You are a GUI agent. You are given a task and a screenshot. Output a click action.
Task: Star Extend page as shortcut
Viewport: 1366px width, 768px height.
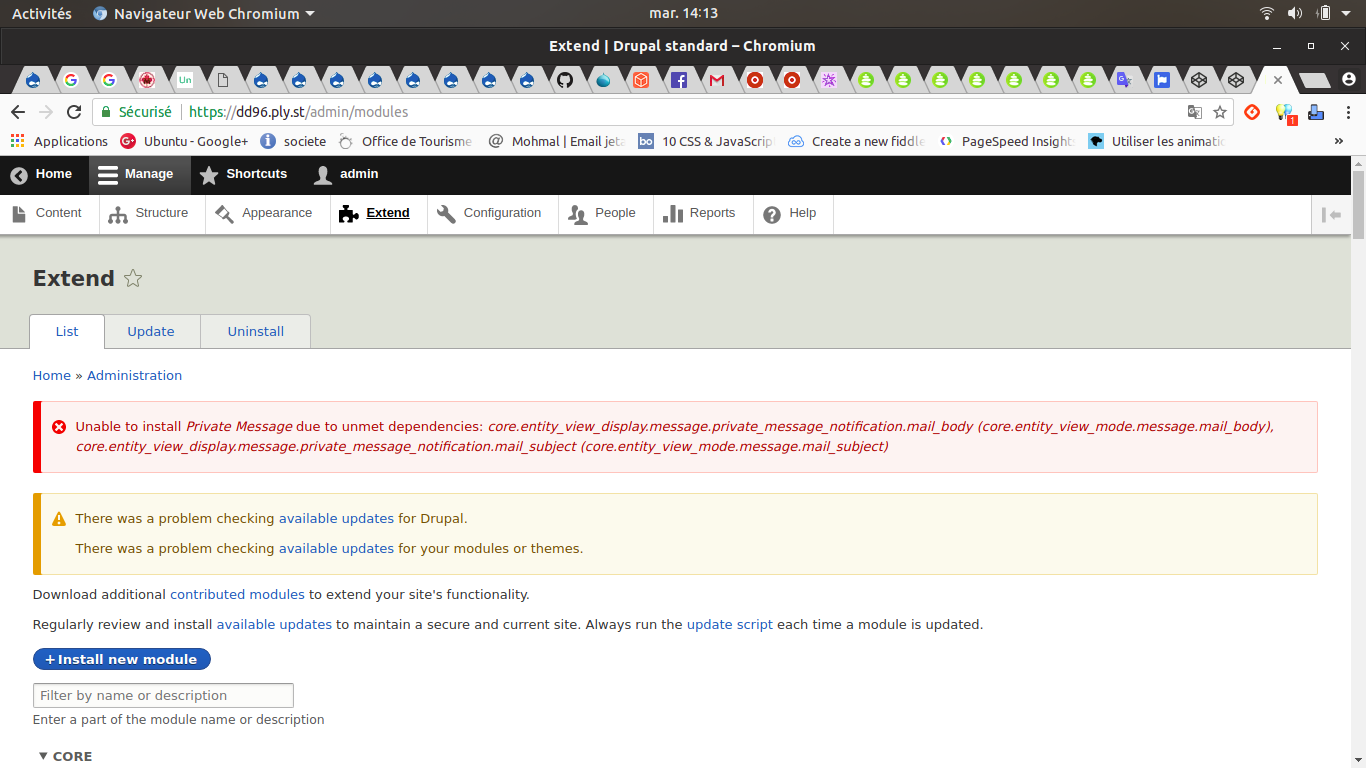pos(133,279)
